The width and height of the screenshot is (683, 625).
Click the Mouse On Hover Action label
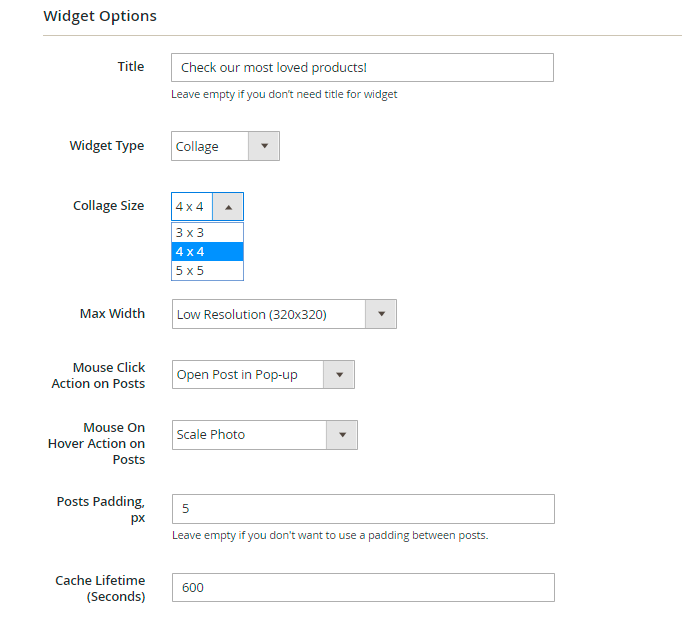(x=97, y=443)
